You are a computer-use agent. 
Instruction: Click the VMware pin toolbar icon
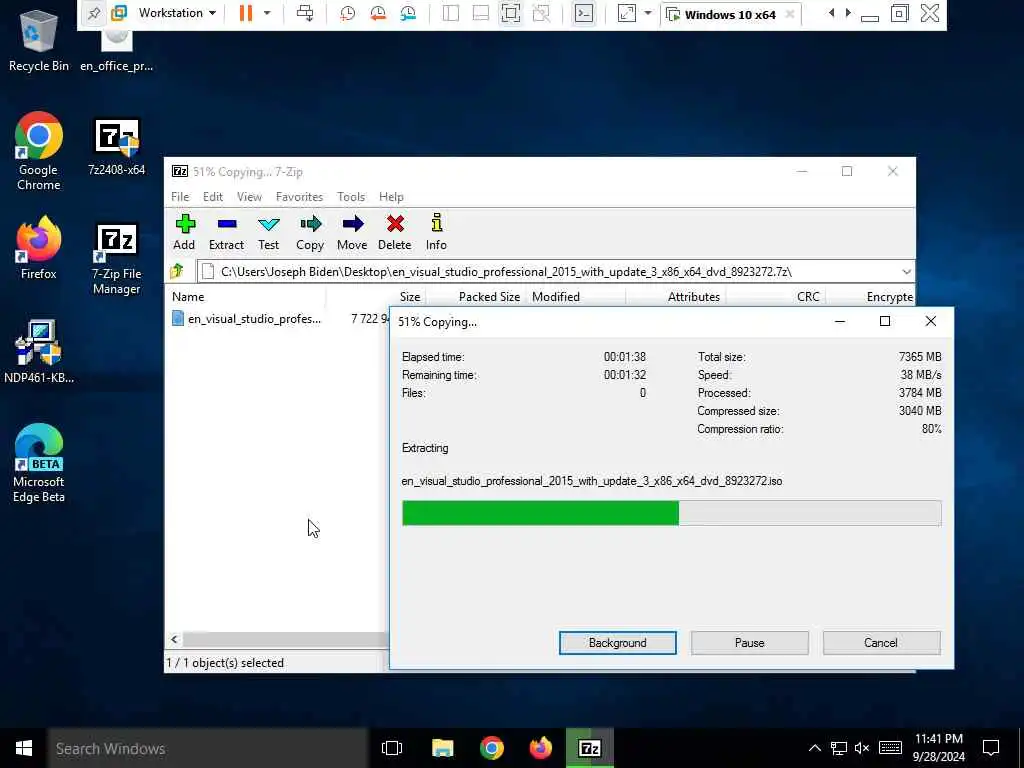pos(94,13)
